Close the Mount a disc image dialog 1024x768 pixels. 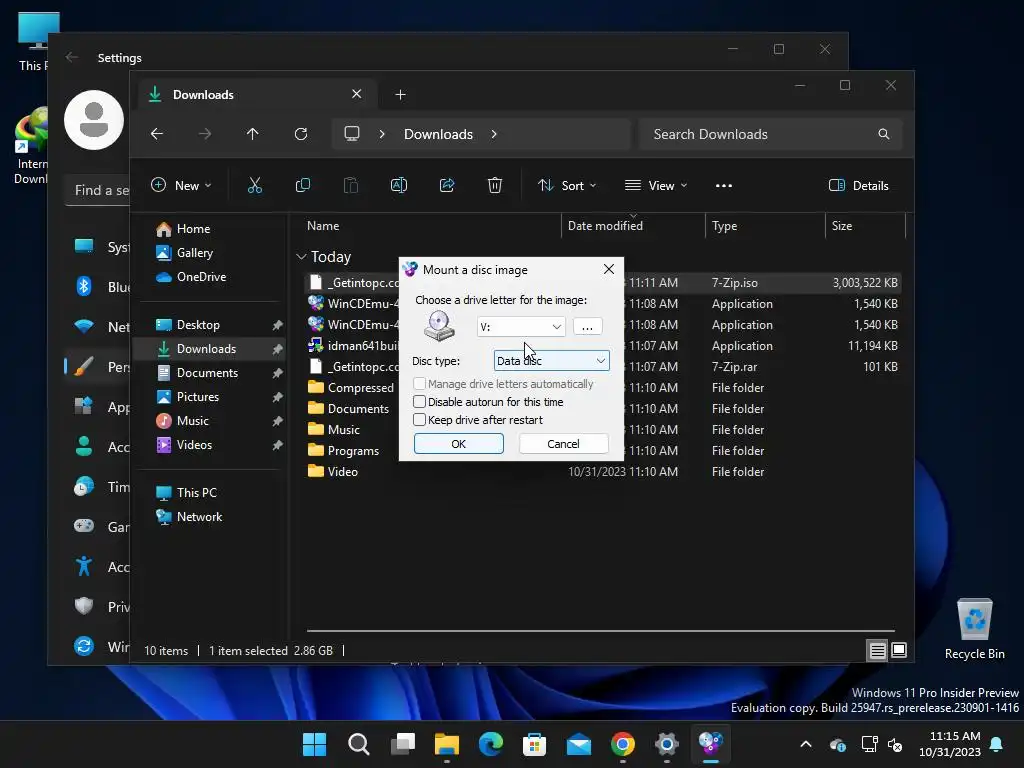(x=609, y=269)
